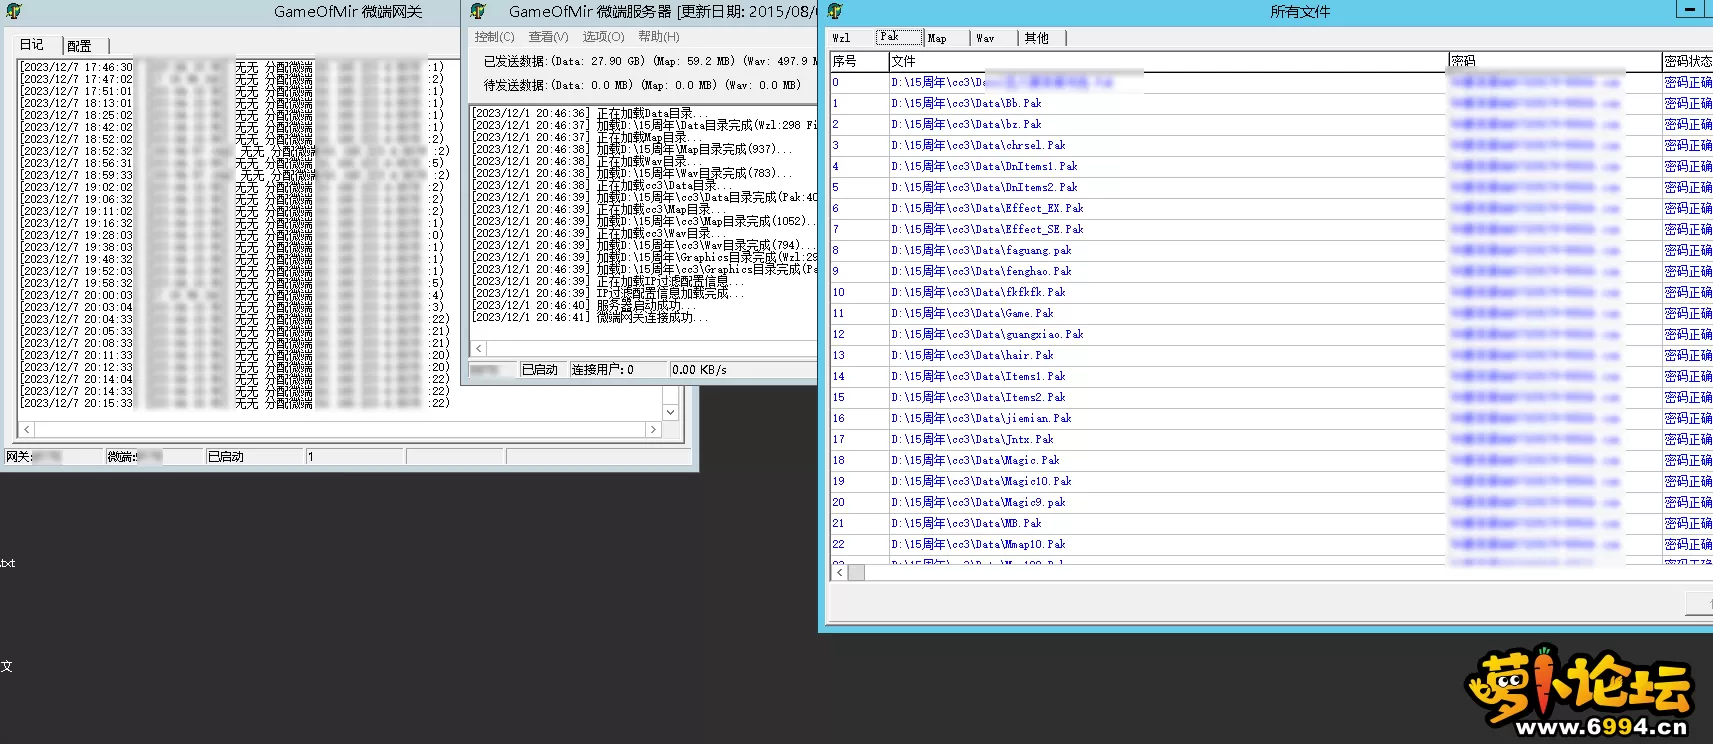
Task: Sort by the 密码状态 column header
Action: 1688,61
